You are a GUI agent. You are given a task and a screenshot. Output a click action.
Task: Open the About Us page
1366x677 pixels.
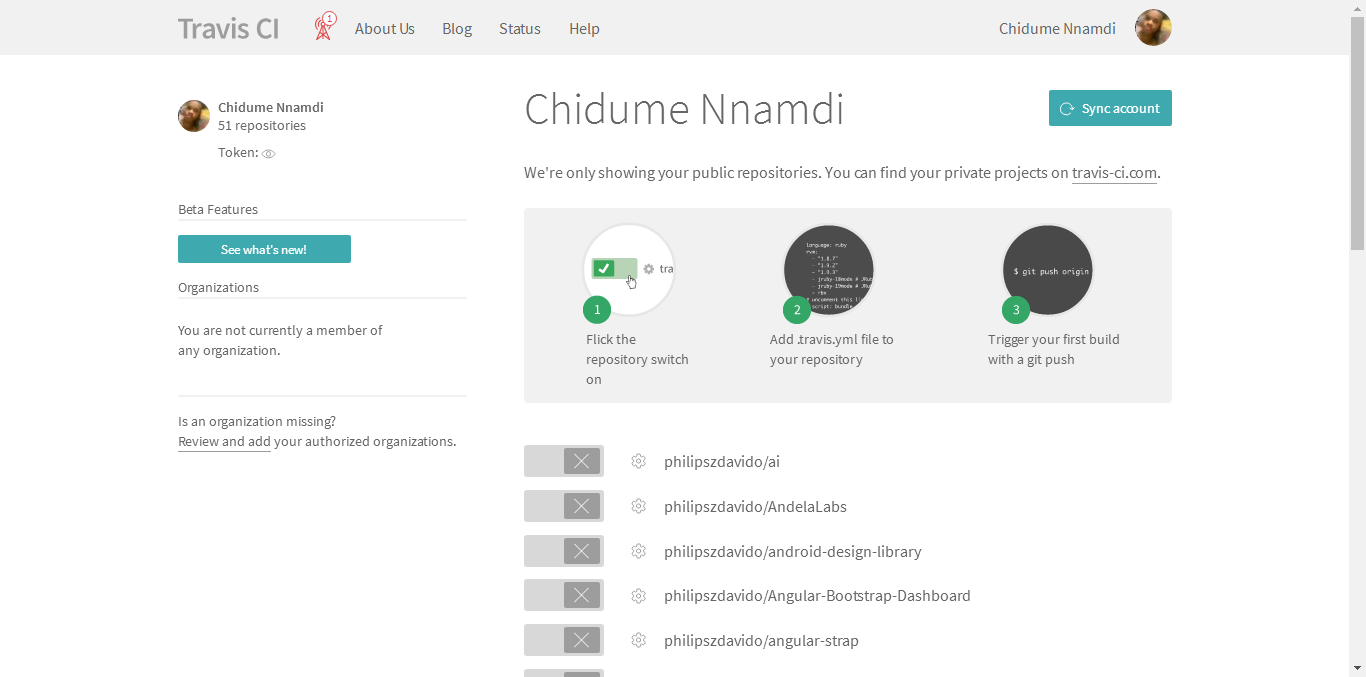pyautogui.click(x=384, y=29)
